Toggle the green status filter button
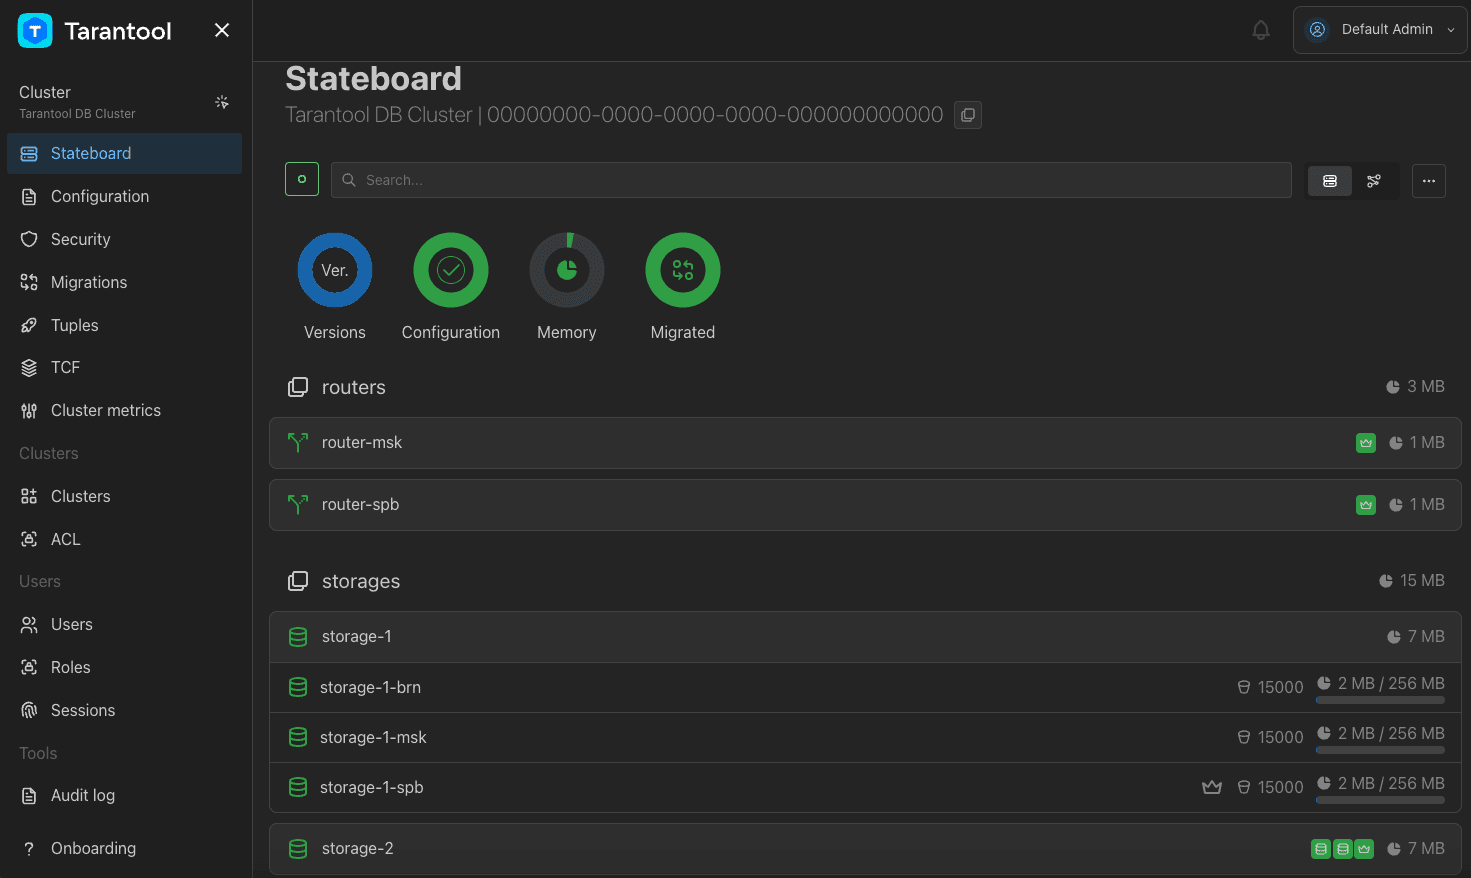This screenshot has height=878, width=1471. 302,179
